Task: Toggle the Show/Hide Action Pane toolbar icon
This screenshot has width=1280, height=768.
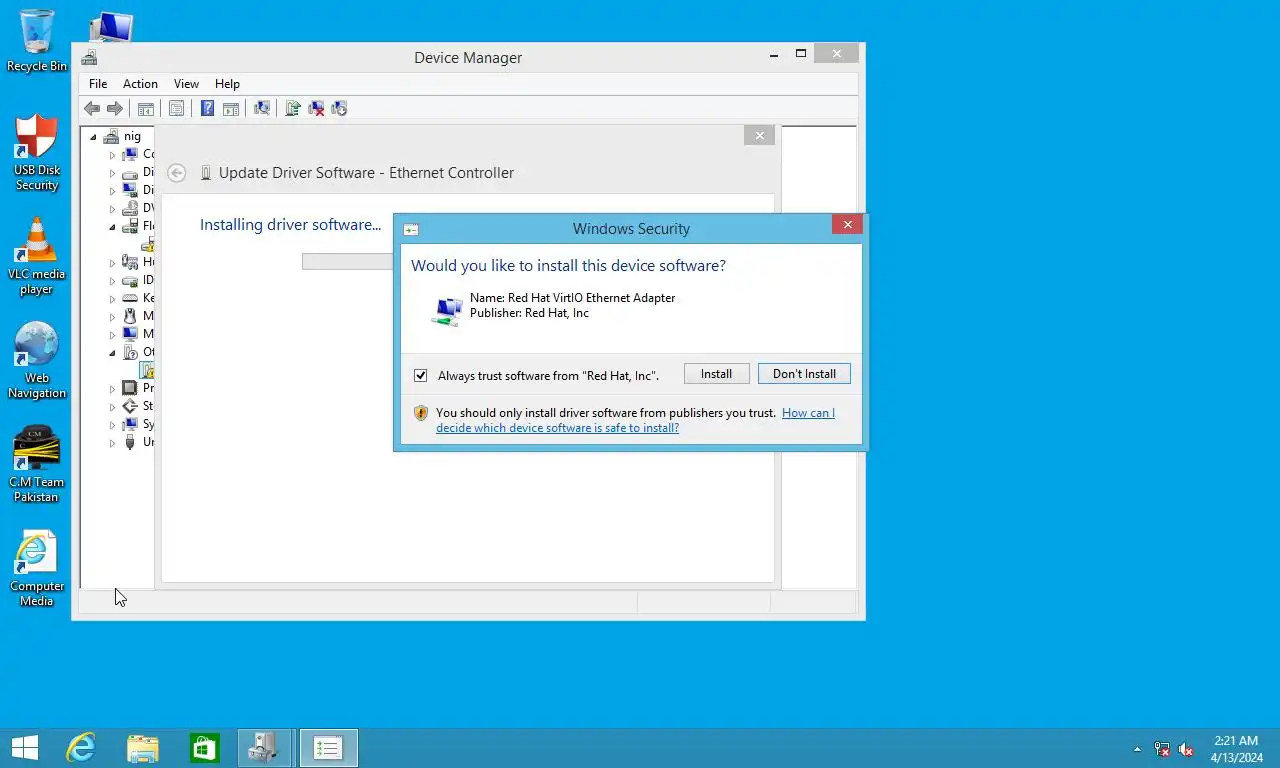Action: (230, 108)
